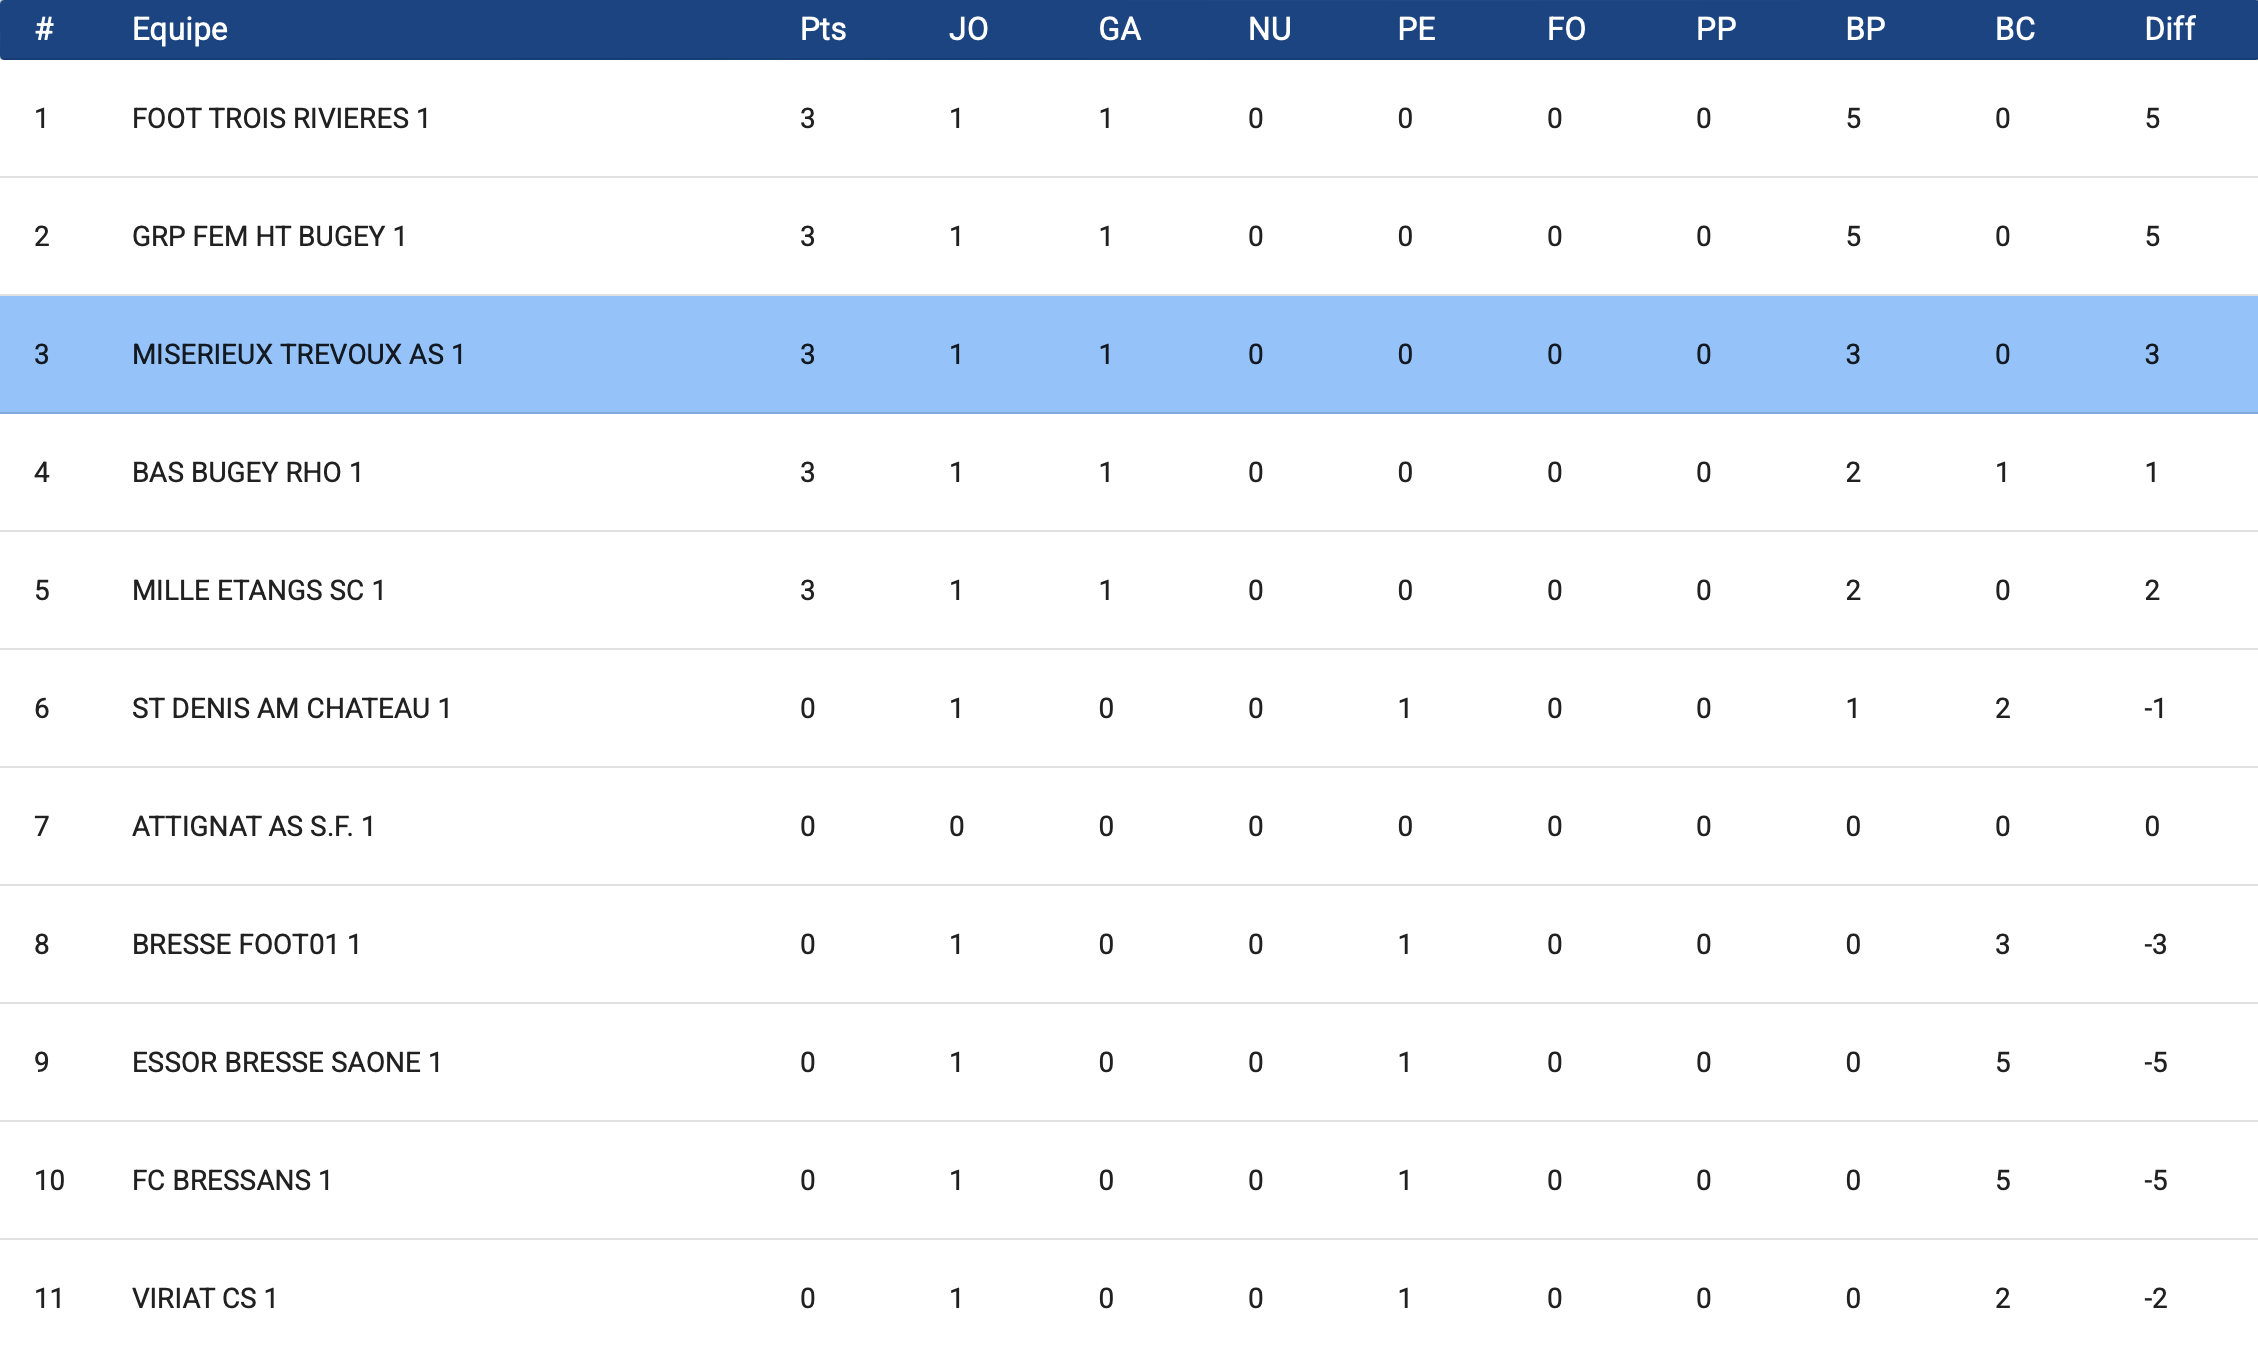Open the ATTIGNAT AS S.F. 1 team

coord(253,827)
